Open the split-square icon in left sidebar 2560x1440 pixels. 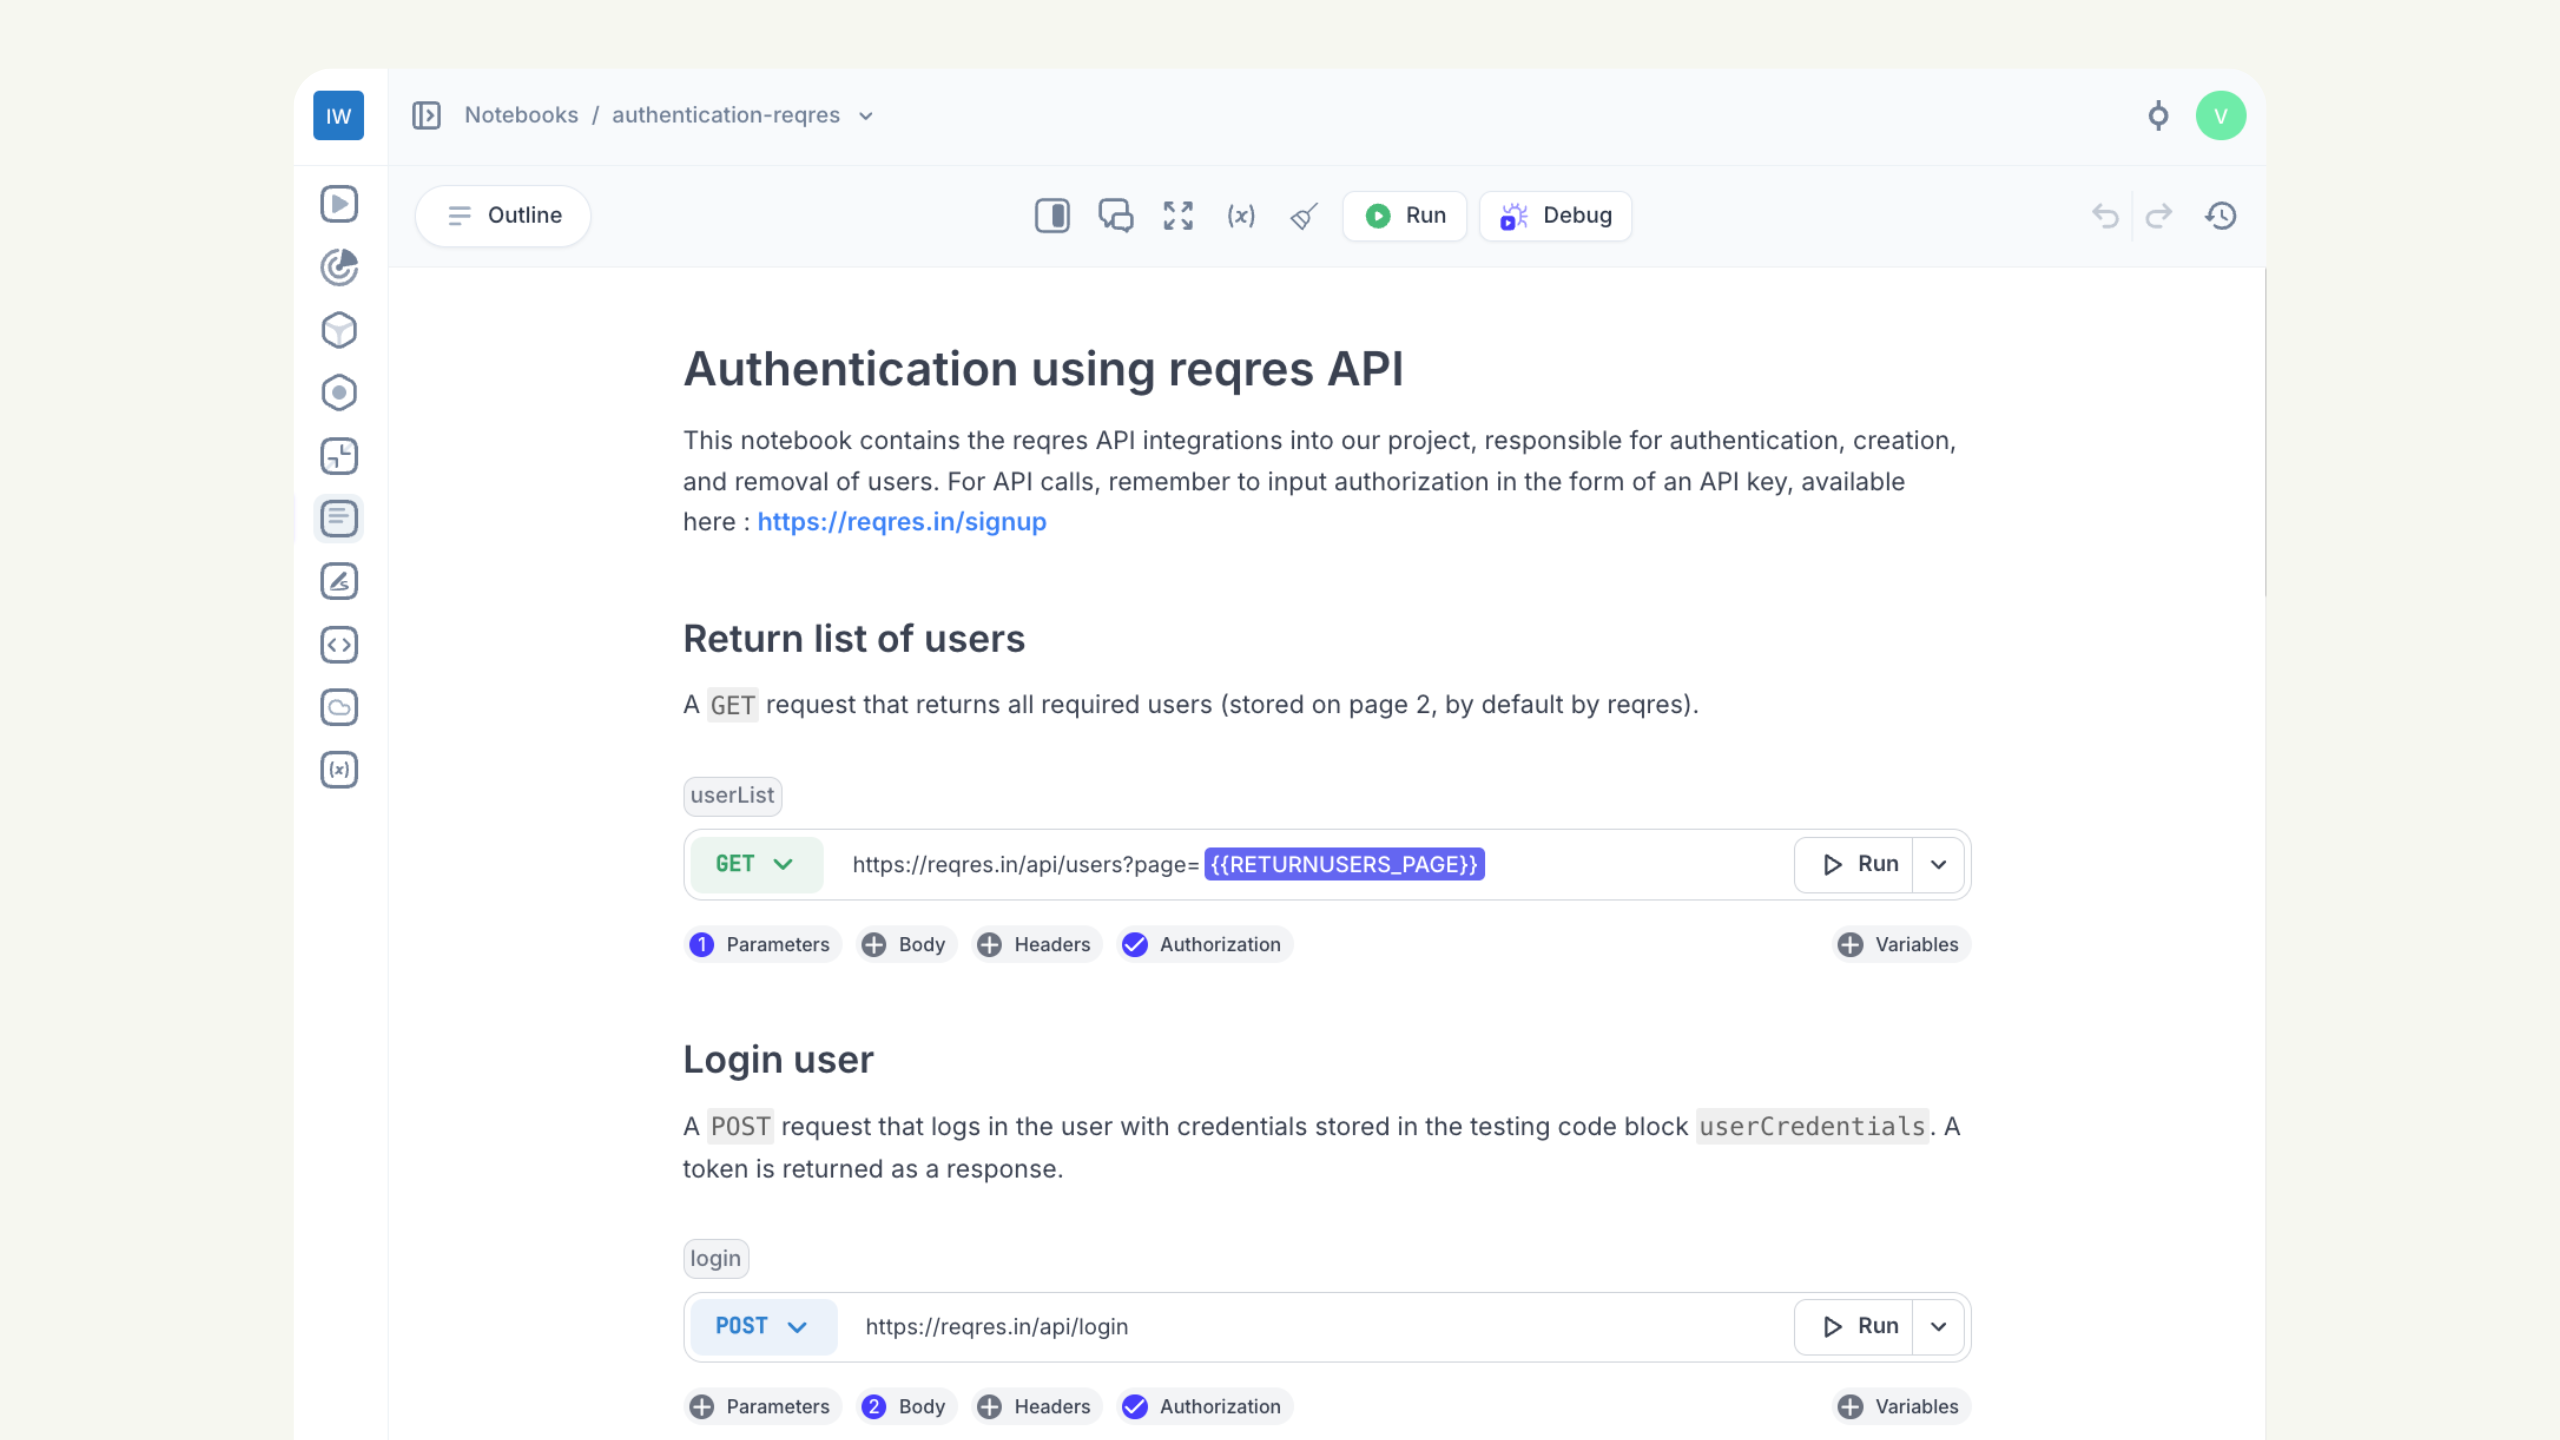339,456
